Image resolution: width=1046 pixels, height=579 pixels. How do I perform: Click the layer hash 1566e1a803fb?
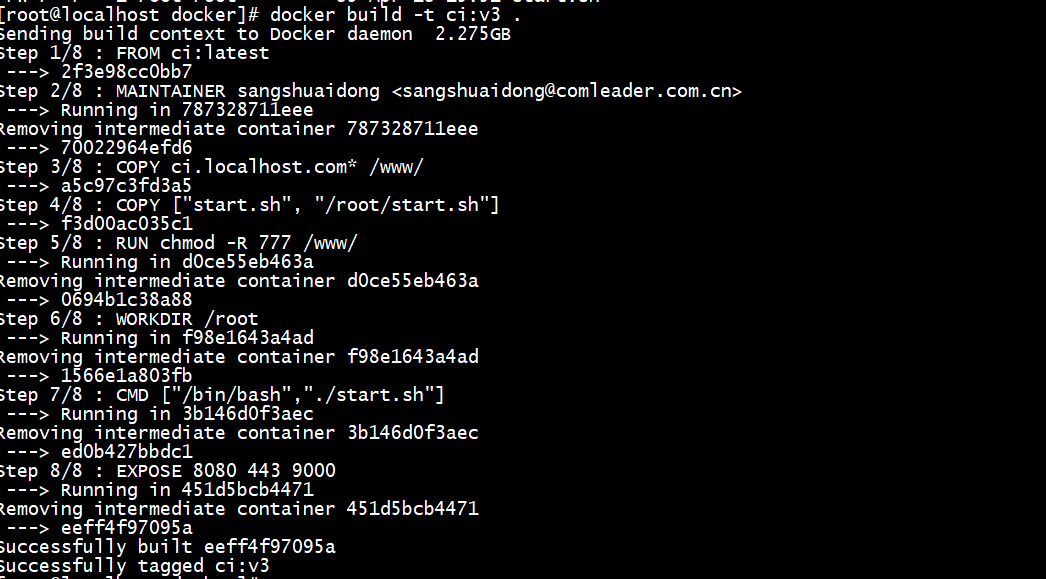tap(127, 376)
